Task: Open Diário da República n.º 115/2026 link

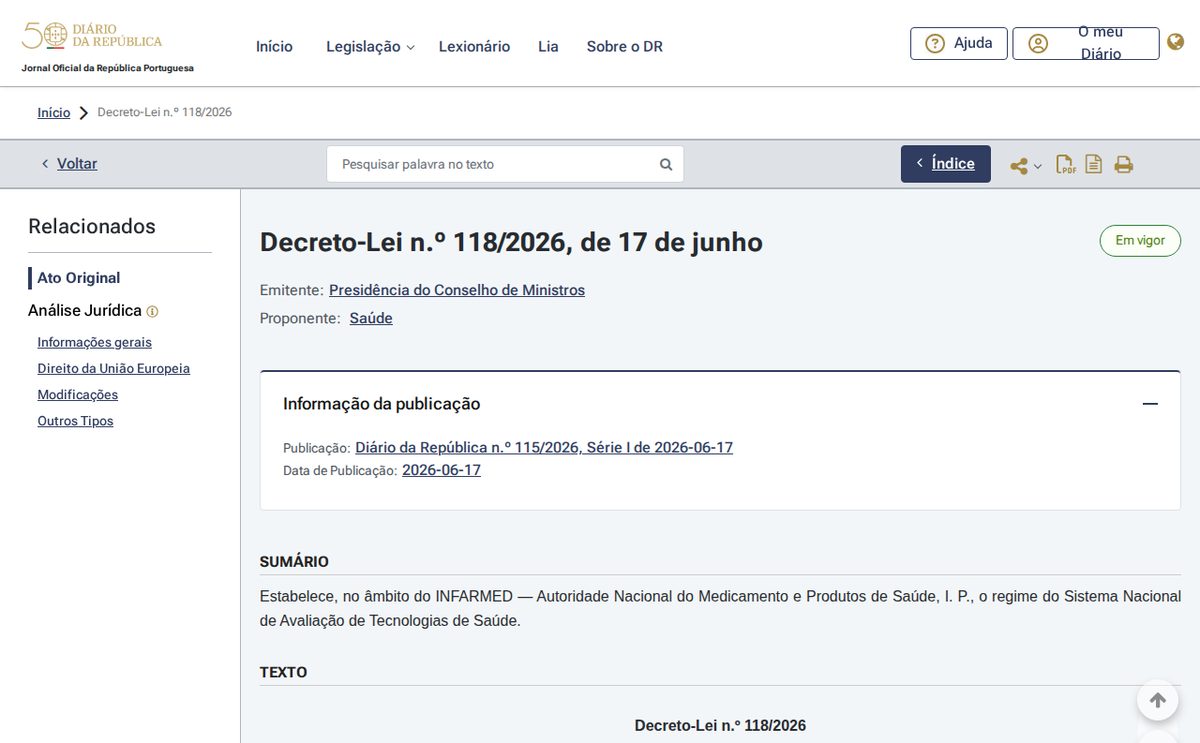Action: pyautogui.click(x=544, y=447)
